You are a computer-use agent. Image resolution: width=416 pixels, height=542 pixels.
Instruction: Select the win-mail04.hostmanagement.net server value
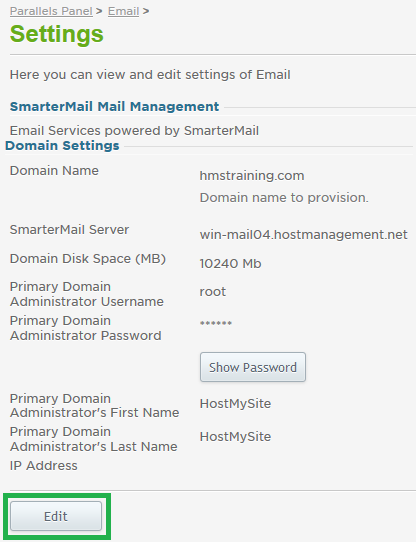coord(304,235)
